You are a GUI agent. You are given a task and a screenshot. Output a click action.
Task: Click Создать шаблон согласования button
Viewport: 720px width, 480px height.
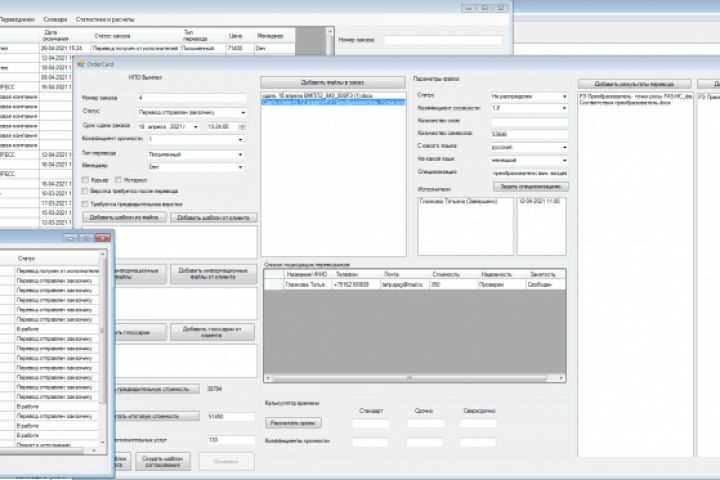163,462
